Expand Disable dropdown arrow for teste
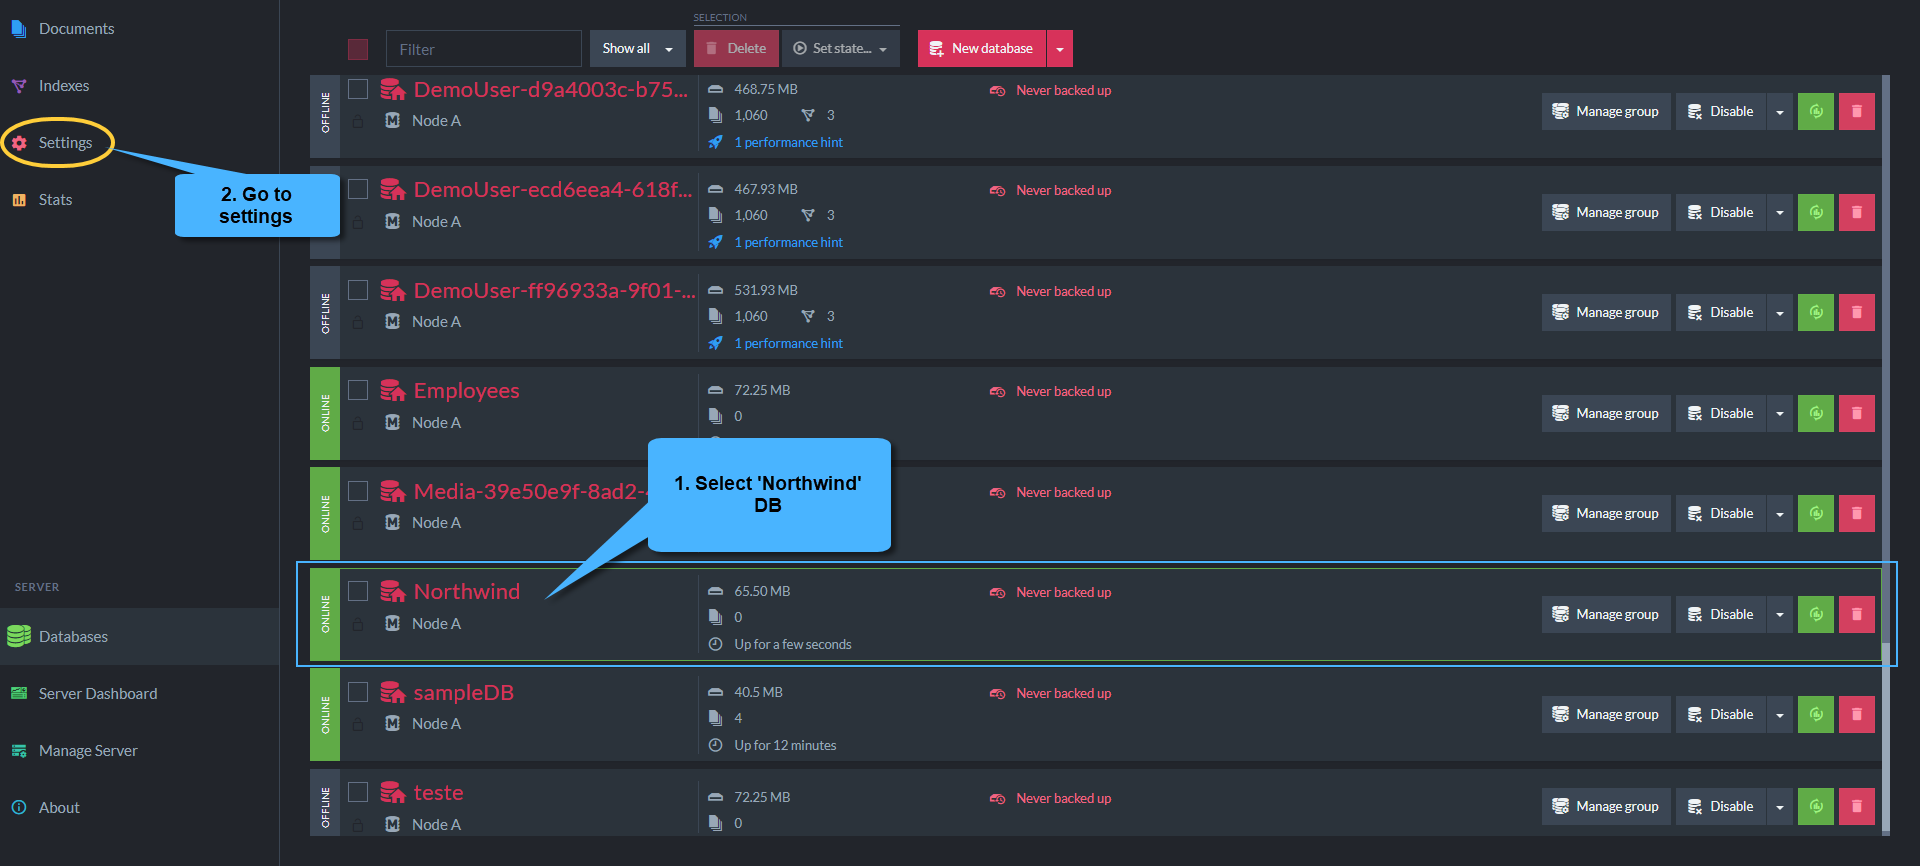Screen dimensions: 1920x866 (1779, 806)
